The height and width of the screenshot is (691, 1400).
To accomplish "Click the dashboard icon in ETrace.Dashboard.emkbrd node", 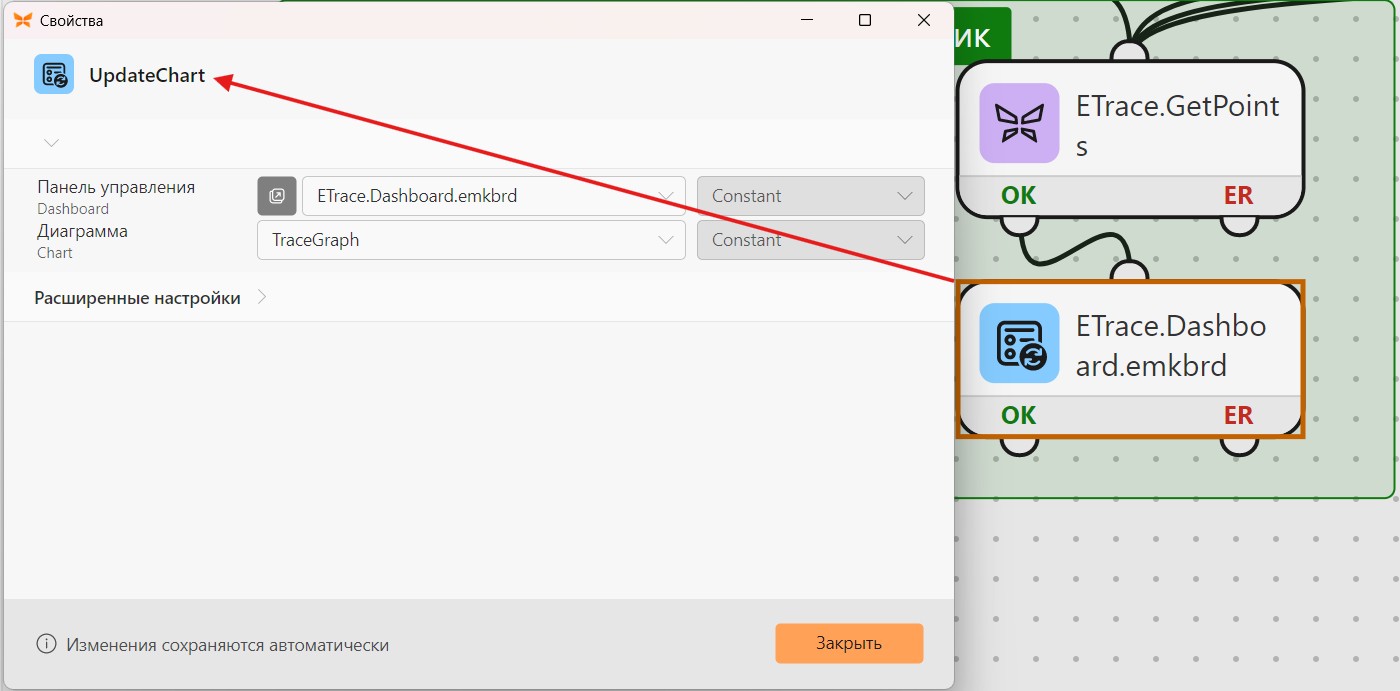I will (x=1019, y=343).
